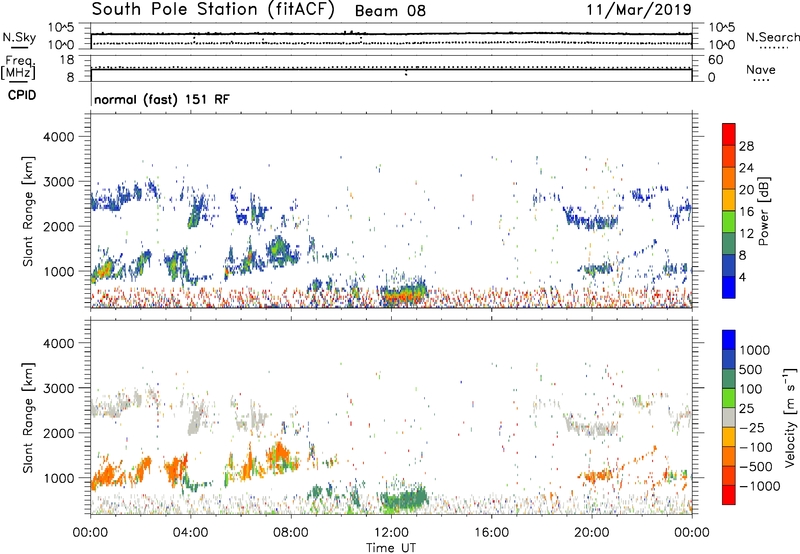Click the yellow 16-20 dB power swatch
Viewport: 800px width, 554px height.
coord(729,199)
